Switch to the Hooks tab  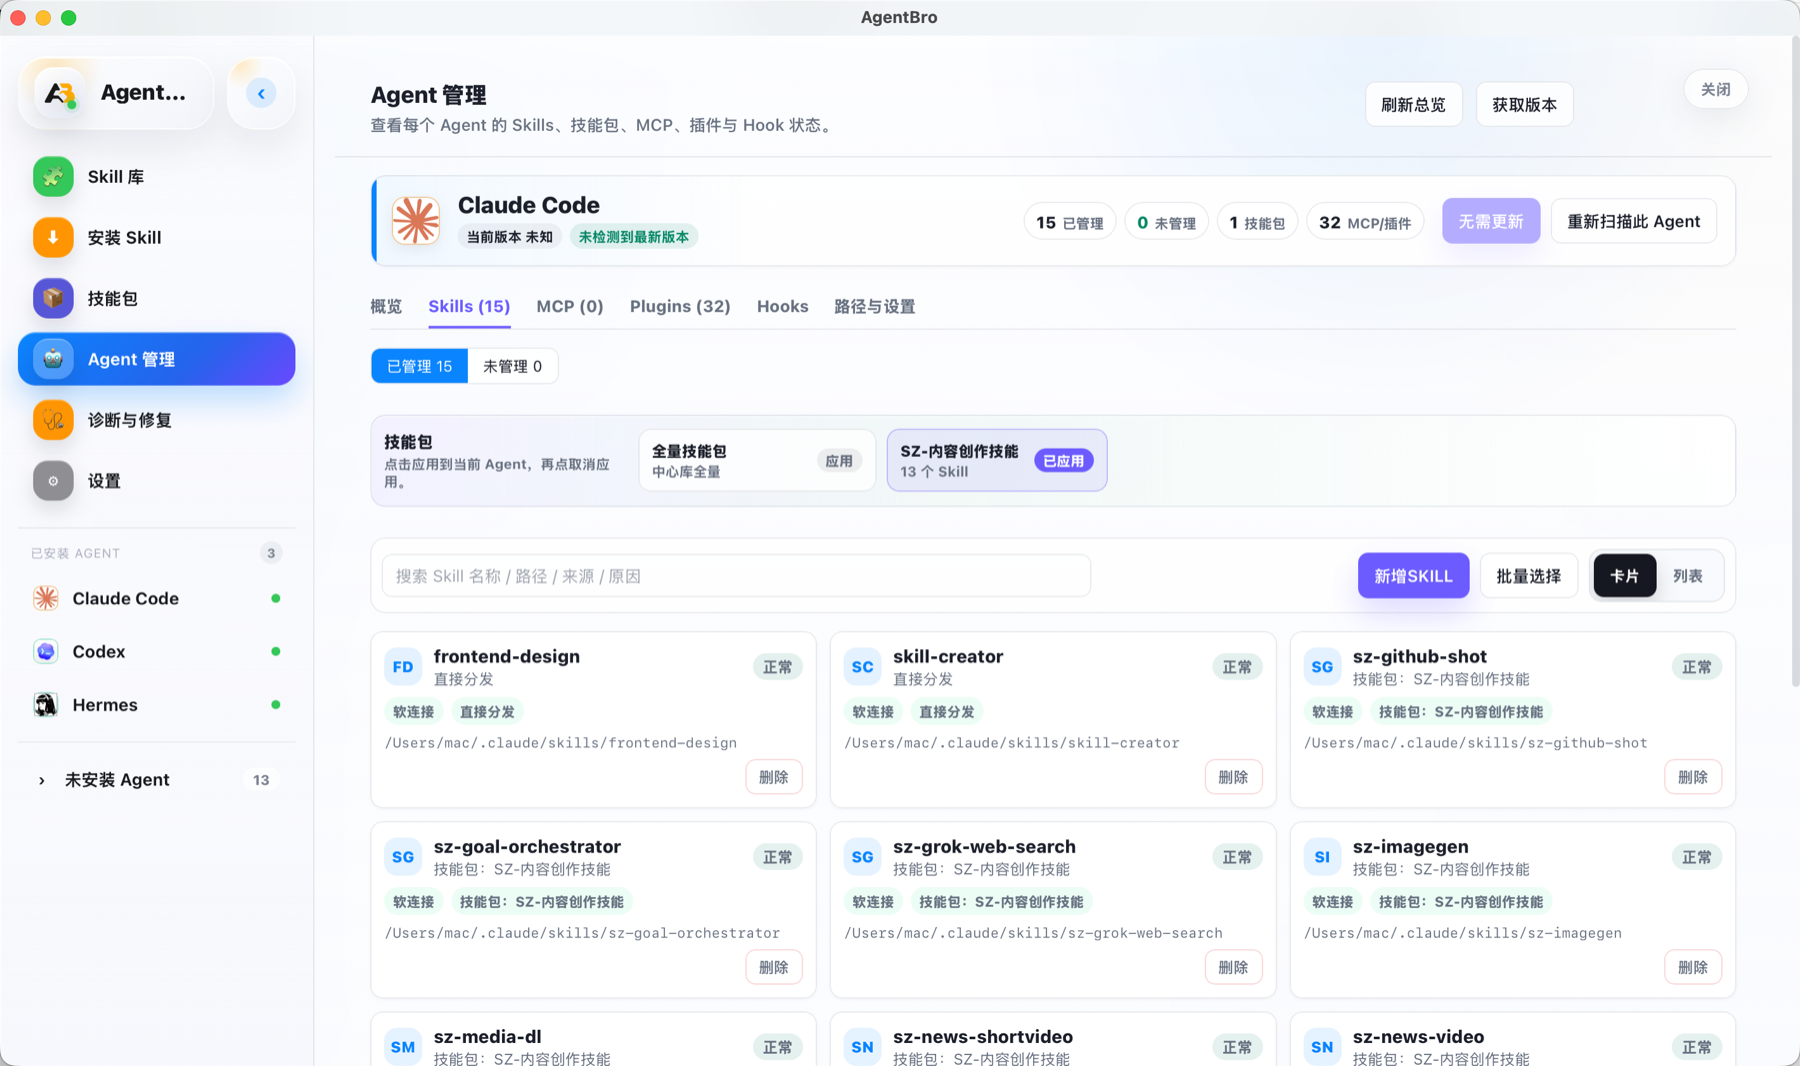click(x=782, y=306)
